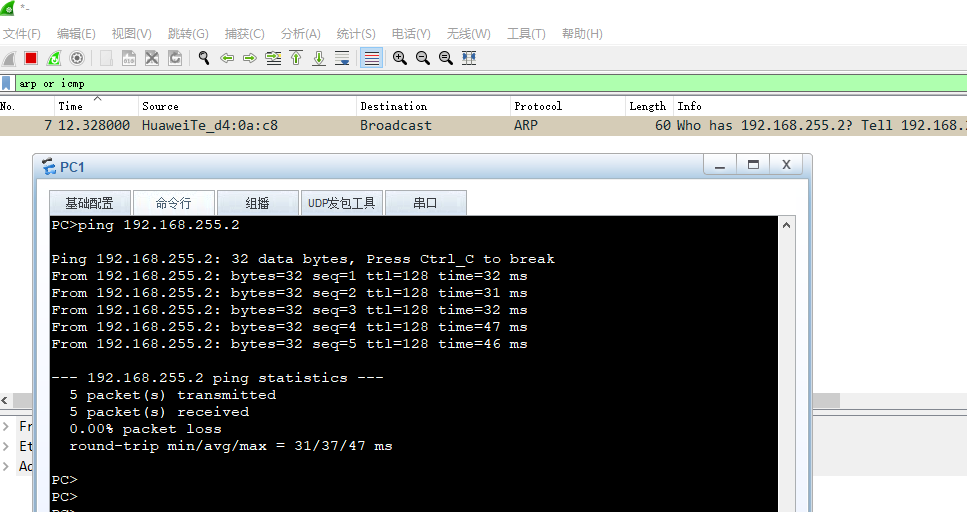Click the display filter bookmark icon
Image resolution: width=967 pixels, height=512 pixels.
tap(6, 83)
